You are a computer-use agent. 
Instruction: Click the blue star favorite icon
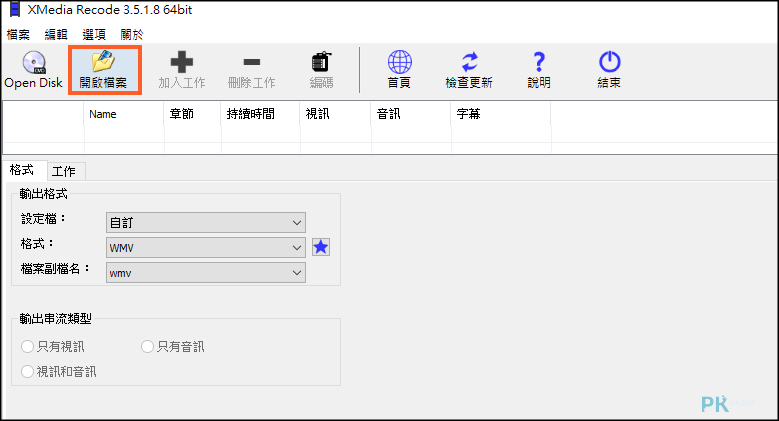coord(321,247)
